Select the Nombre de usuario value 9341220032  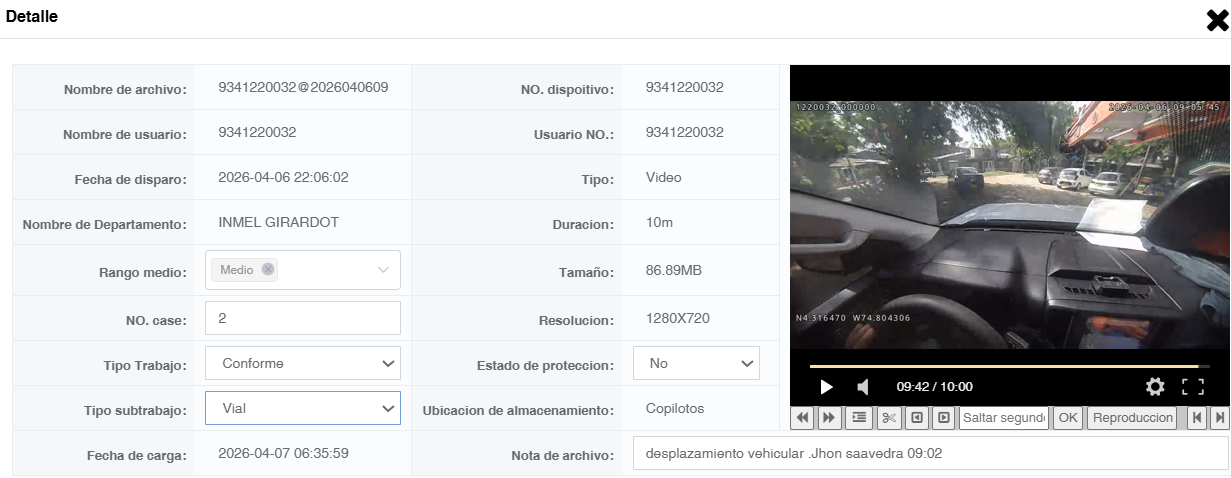pyautogui.click(x=257, y=132)
